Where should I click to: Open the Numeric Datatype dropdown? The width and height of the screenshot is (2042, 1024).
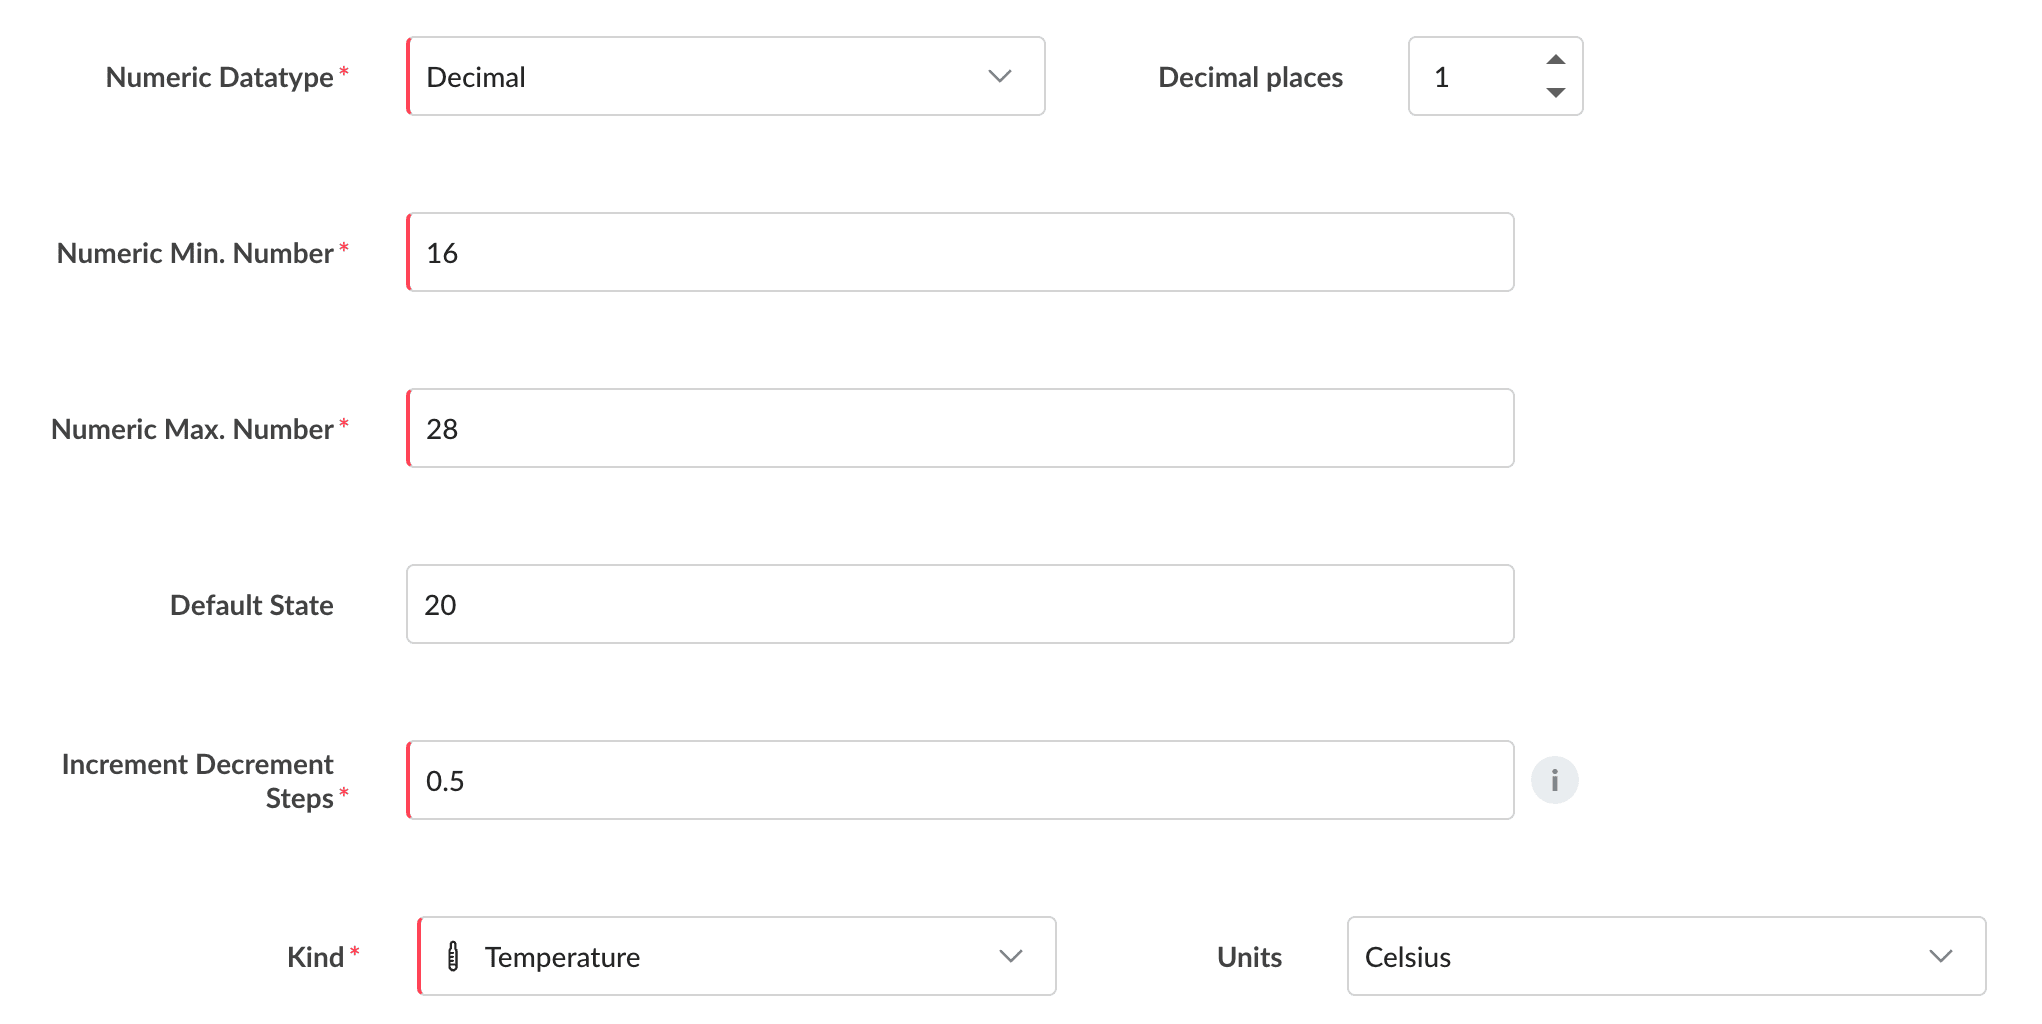[726, 76]
